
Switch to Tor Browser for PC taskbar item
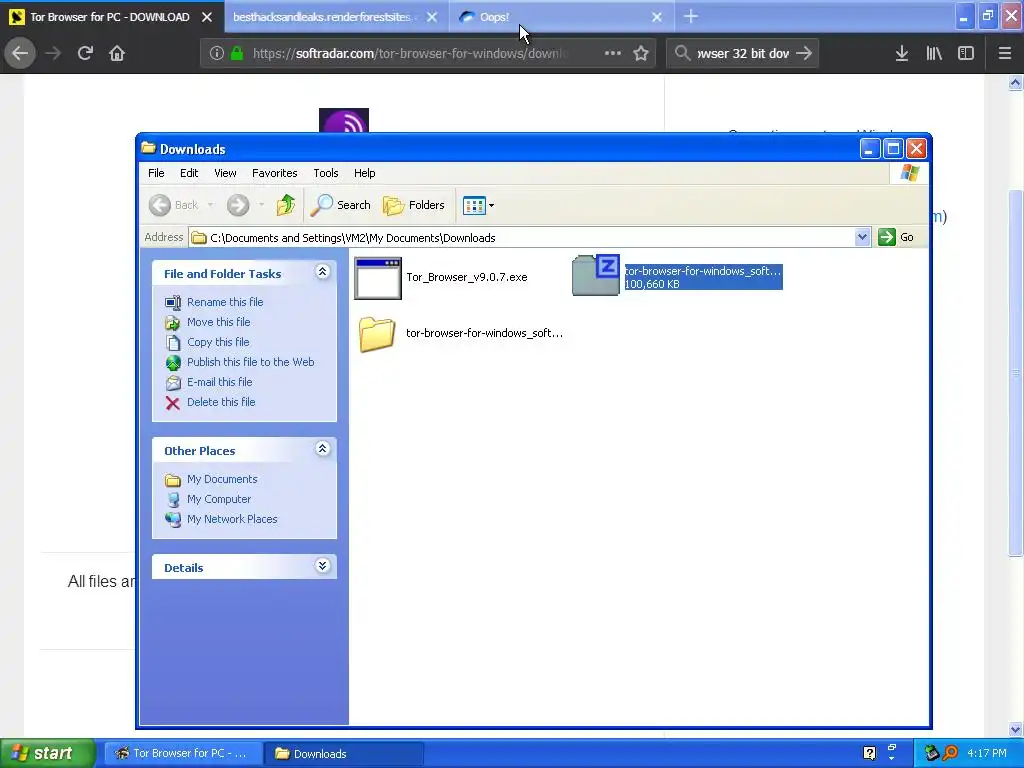click(182, 753)
